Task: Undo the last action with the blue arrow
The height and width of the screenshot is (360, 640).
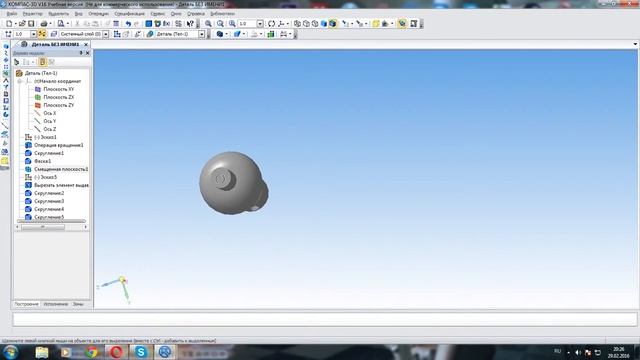Action: 128,24
